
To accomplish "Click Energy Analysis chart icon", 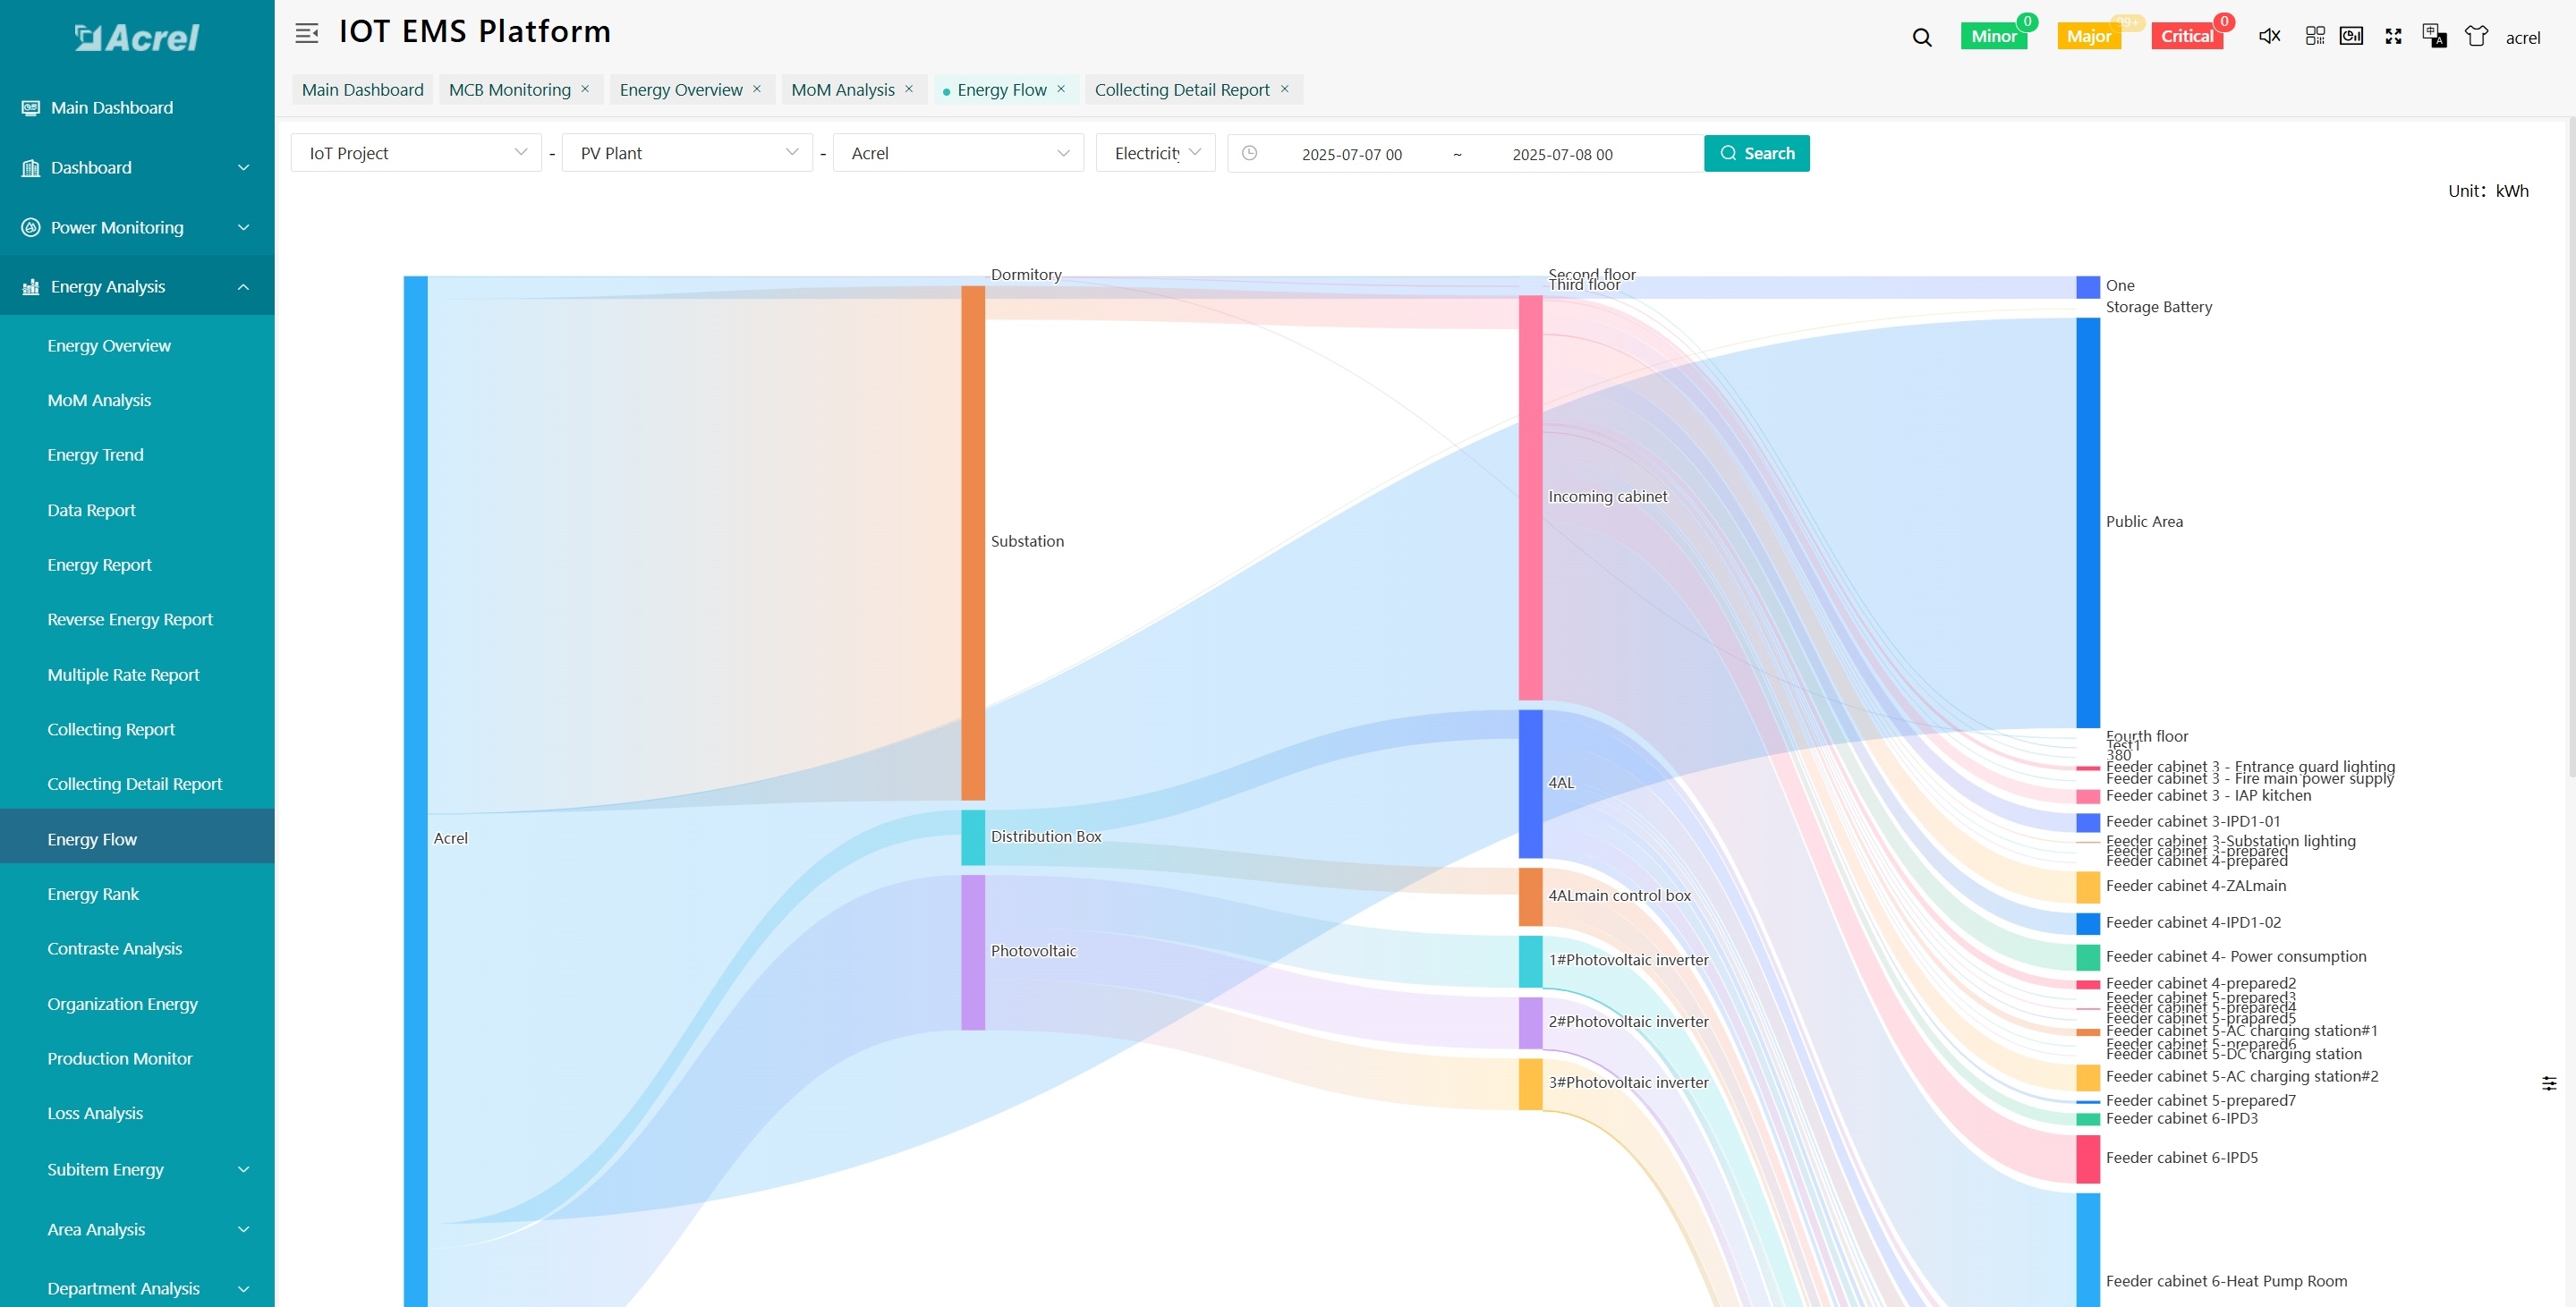I will click(31, 287).
